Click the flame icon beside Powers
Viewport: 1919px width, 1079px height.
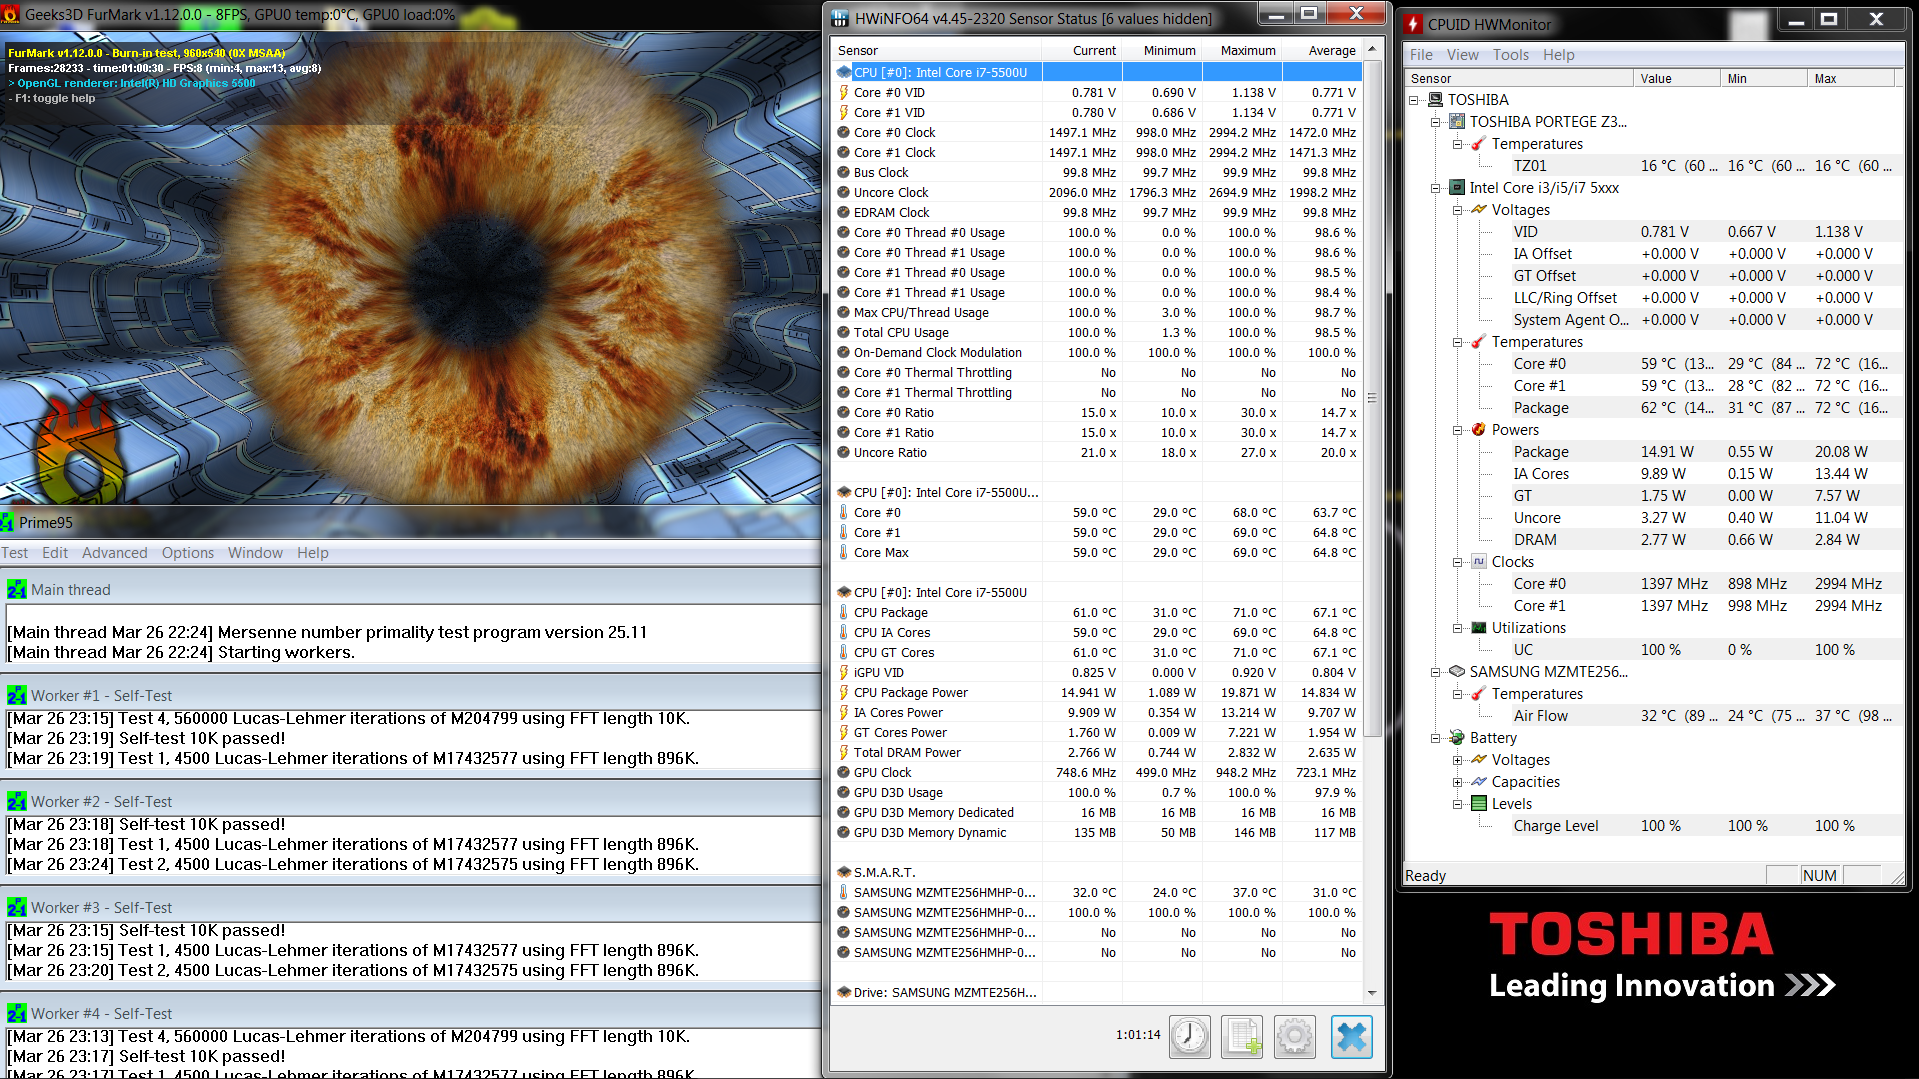click(1479, 430)
